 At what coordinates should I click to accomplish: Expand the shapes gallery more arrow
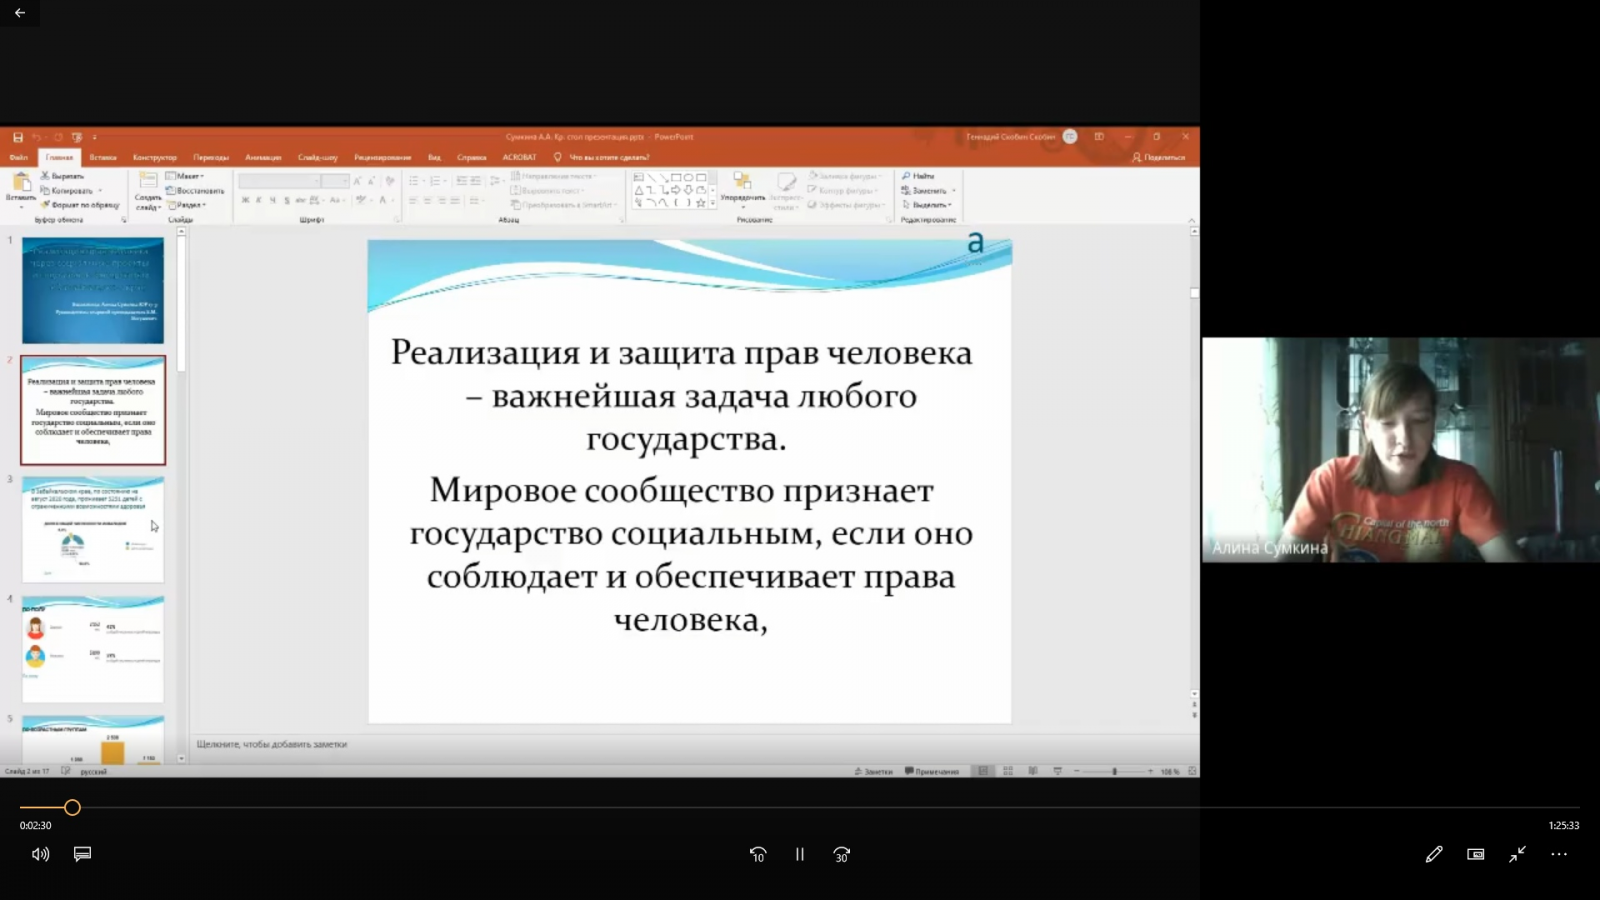712,202
